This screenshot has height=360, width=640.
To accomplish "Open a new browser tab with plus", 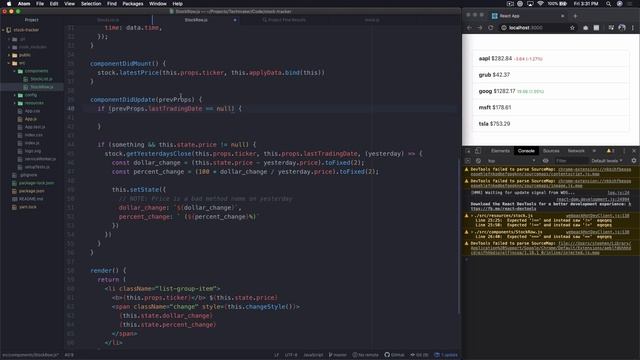I will click(x=575, y=16).
